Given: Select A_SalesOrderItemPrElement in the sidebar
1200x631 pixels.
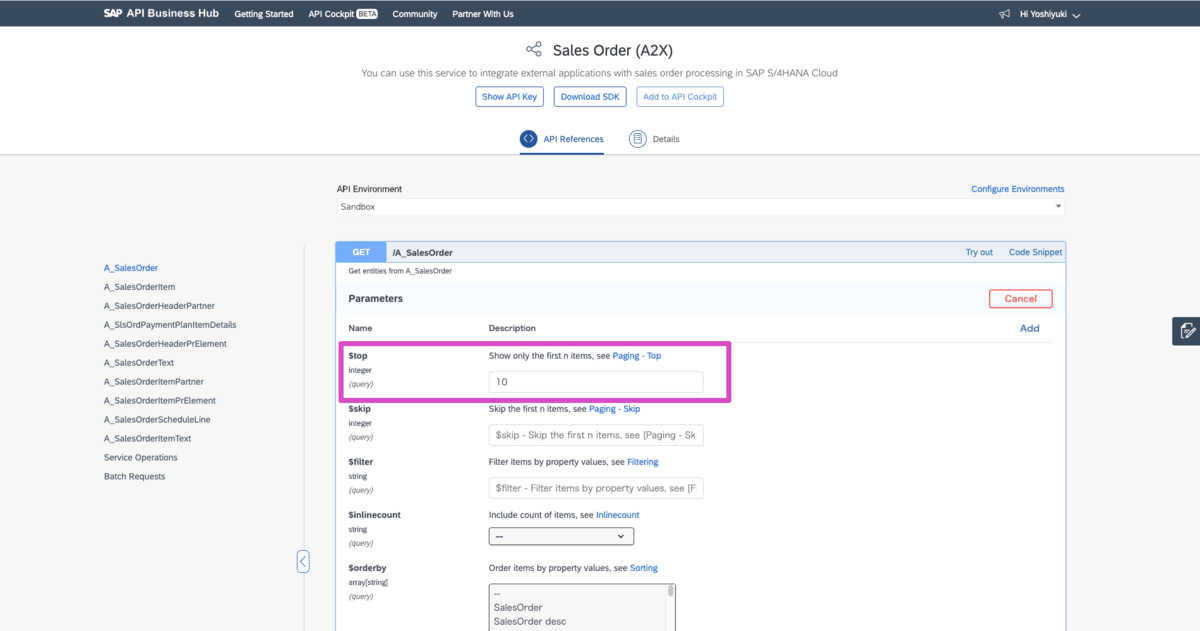Looking at the screenshot, I should point(160,401).
